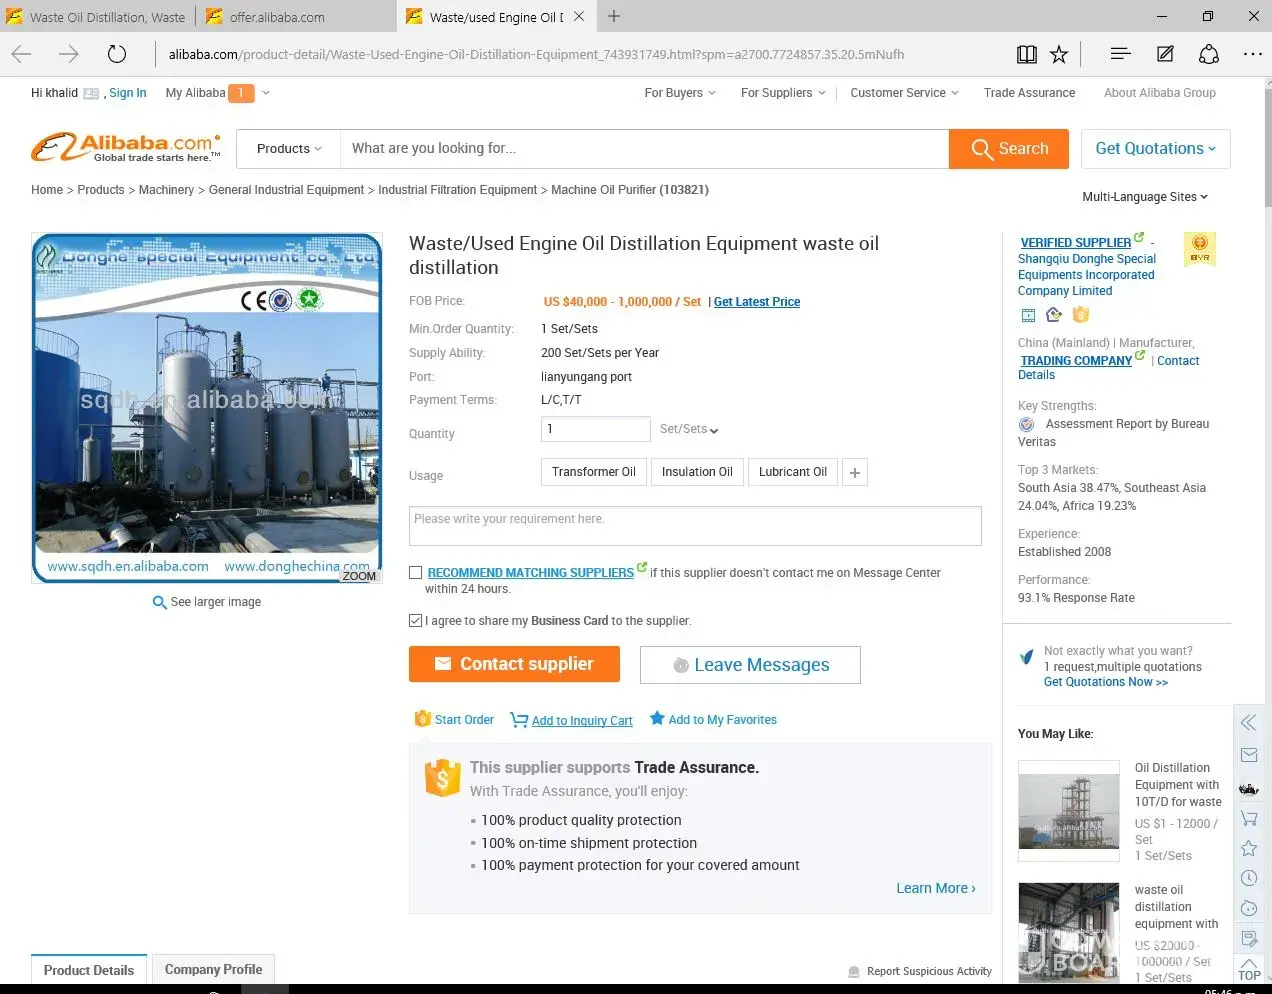Click sidebar envelope message icon
Viewport: 1272px width, 994px height.
pos(1249,755)
